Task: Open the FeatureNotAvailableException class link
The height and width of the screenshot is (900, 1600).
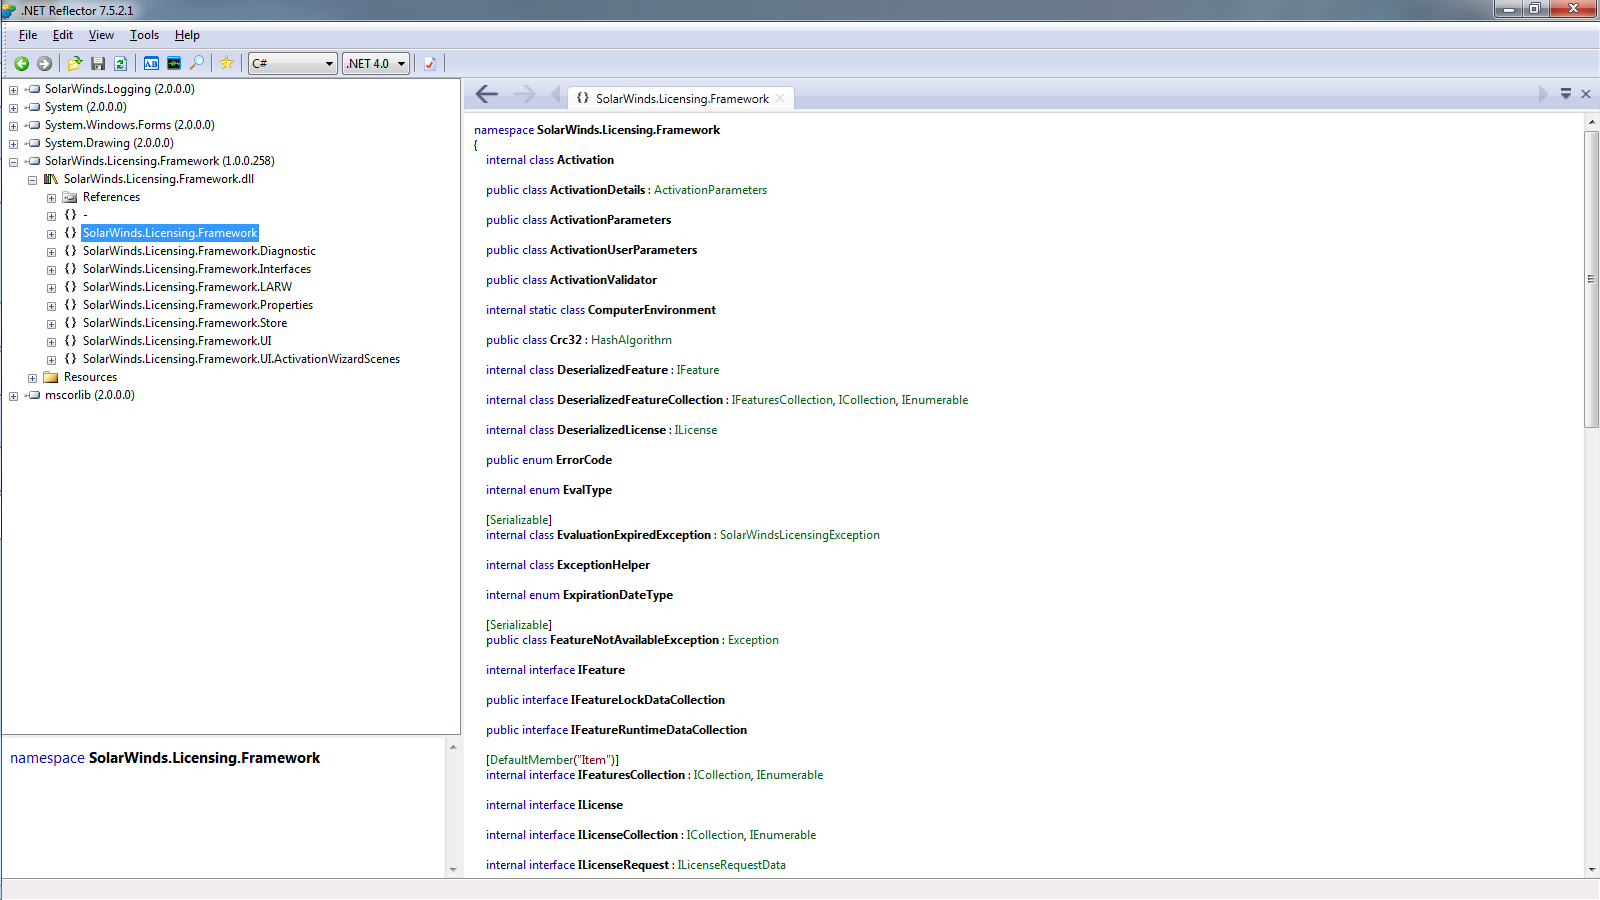Action: point(634,640)
